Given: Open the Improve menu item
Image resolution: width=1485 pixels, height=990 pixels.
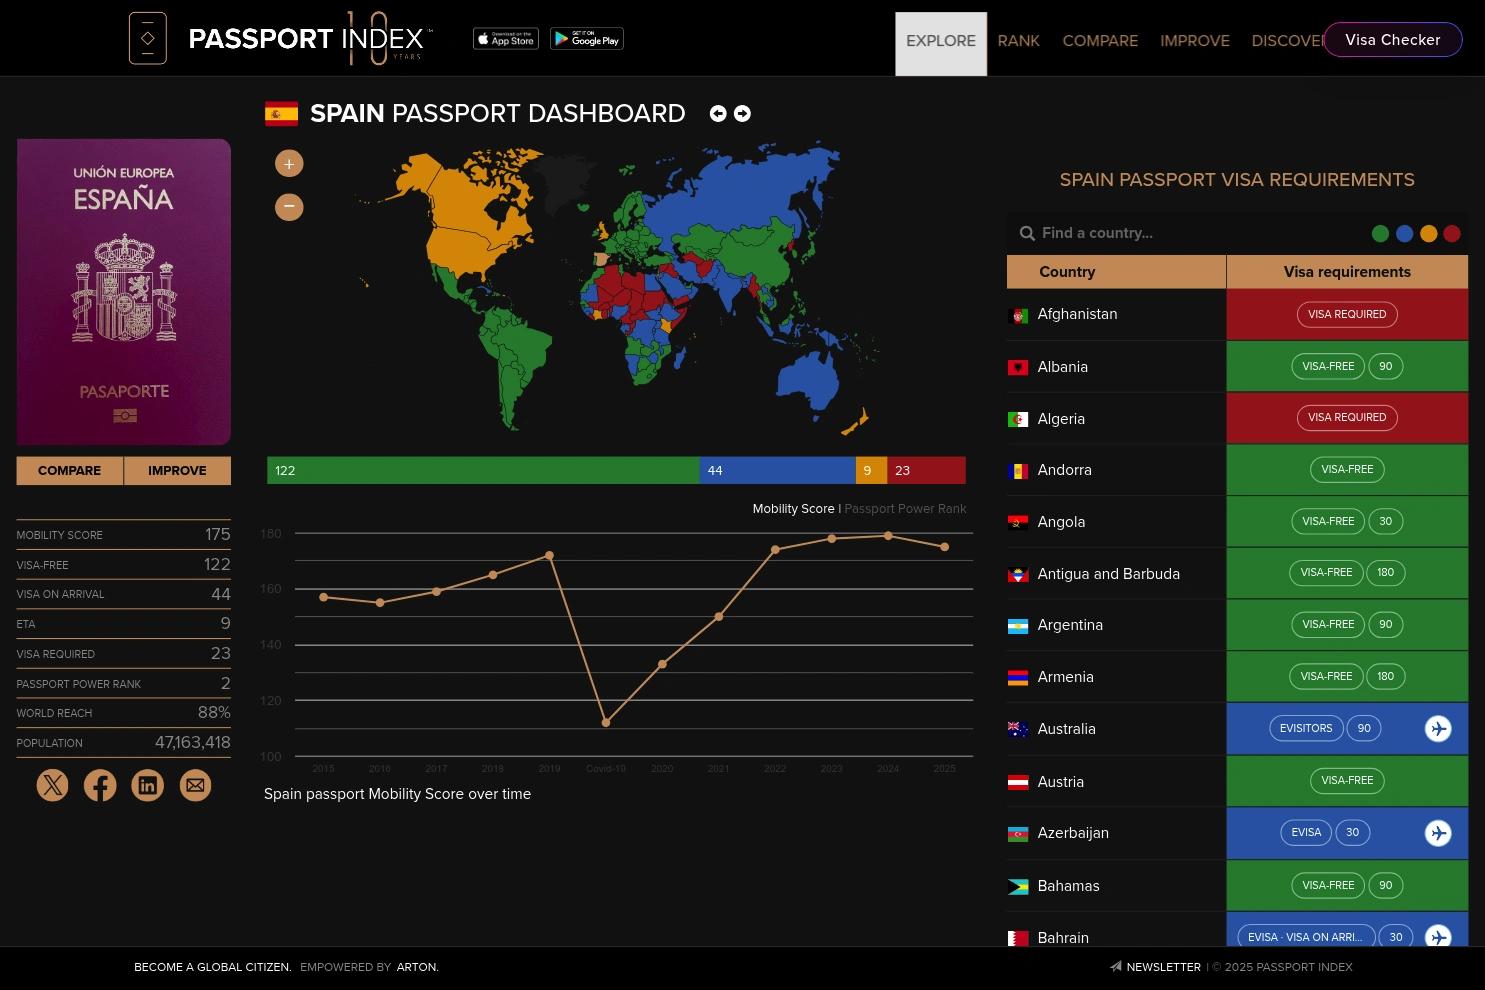Looking at the screenshot, I should [1195, 41].
